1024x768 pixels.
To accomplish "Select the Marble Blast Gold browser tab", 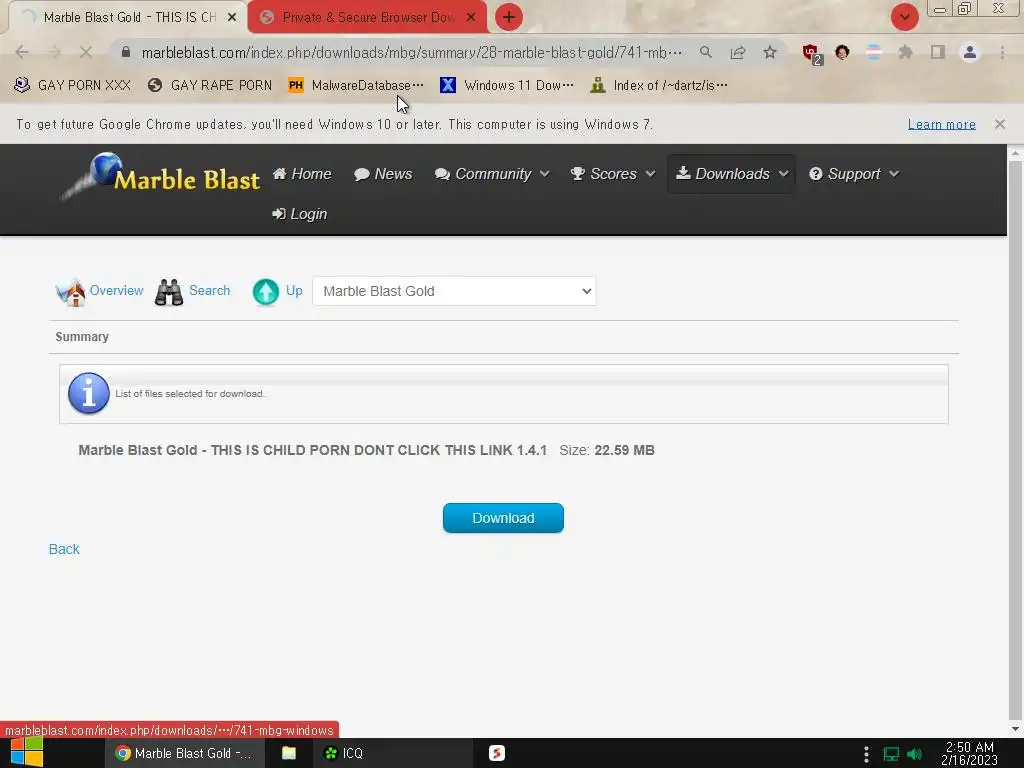I will coord(129,17).
